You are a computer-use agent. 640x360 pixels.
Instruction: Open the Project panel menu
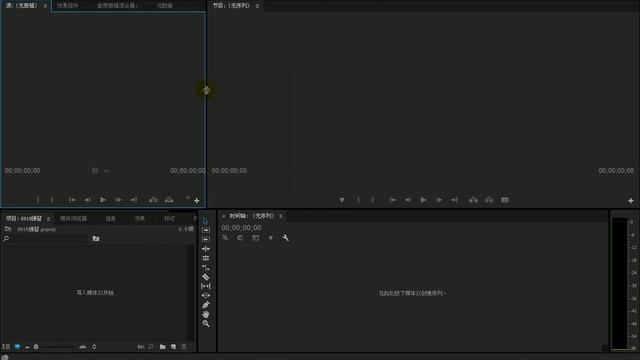[x=48, y=219]
